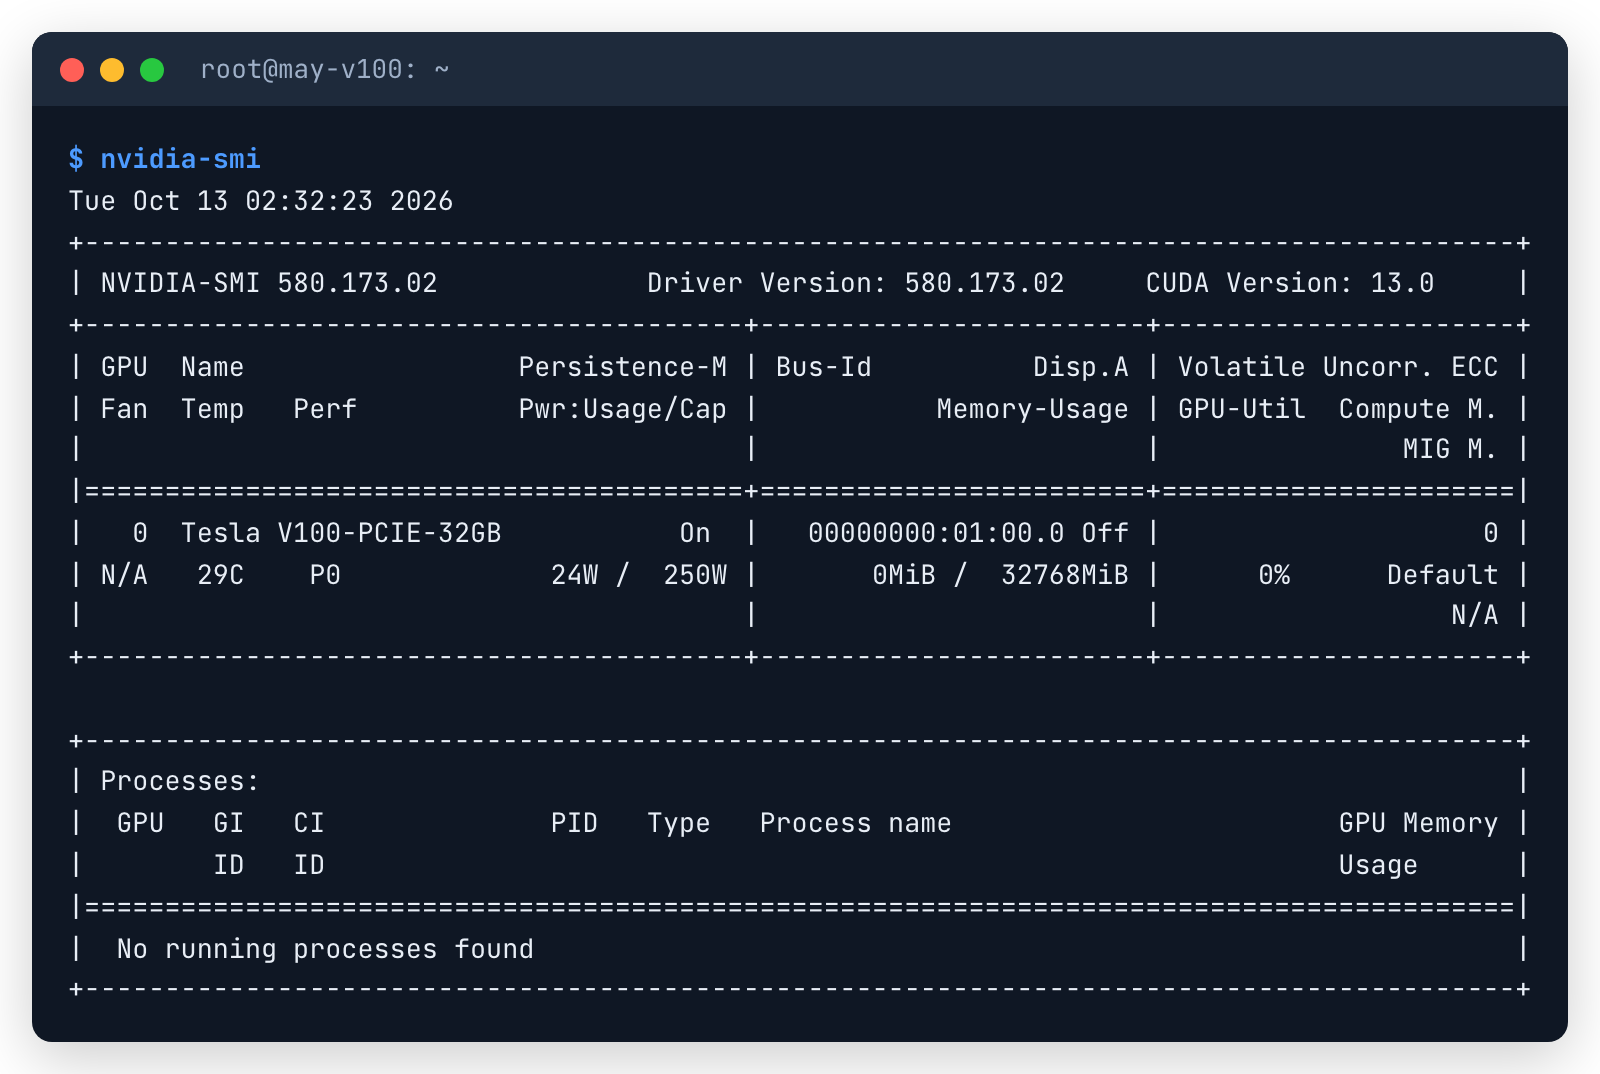Viewport: 1600px width, 1074px height.
Task: Click the power usage '24W'
Action: (575, 575)
